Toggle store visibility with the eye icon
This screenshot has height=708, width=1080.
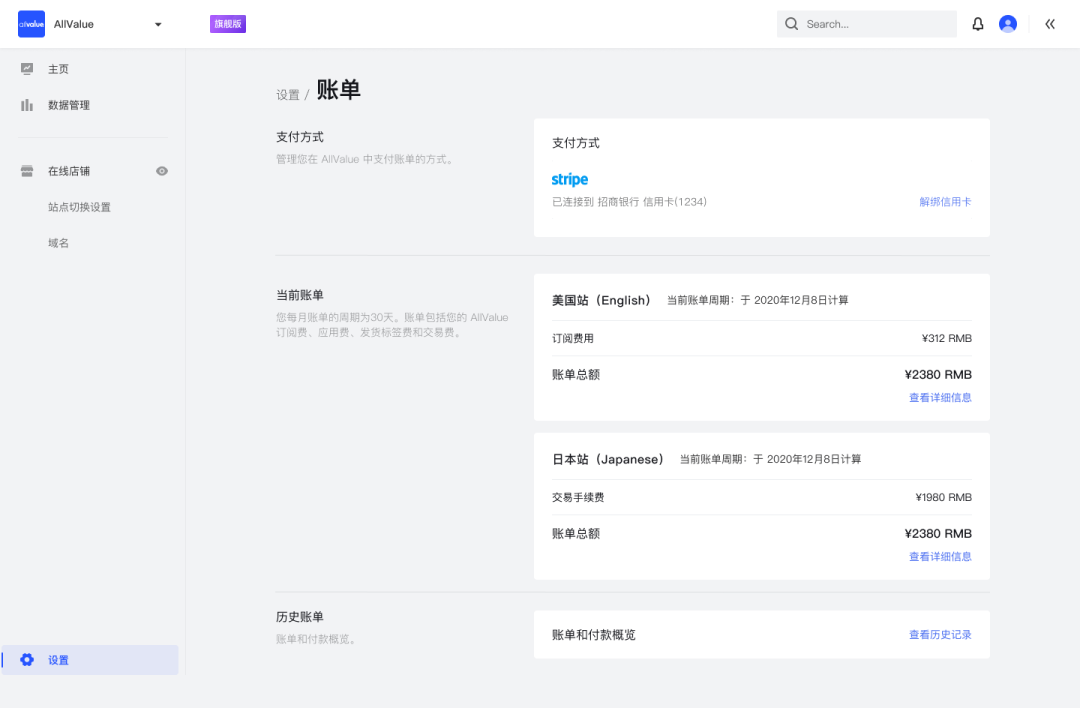(x=162, y=171)
